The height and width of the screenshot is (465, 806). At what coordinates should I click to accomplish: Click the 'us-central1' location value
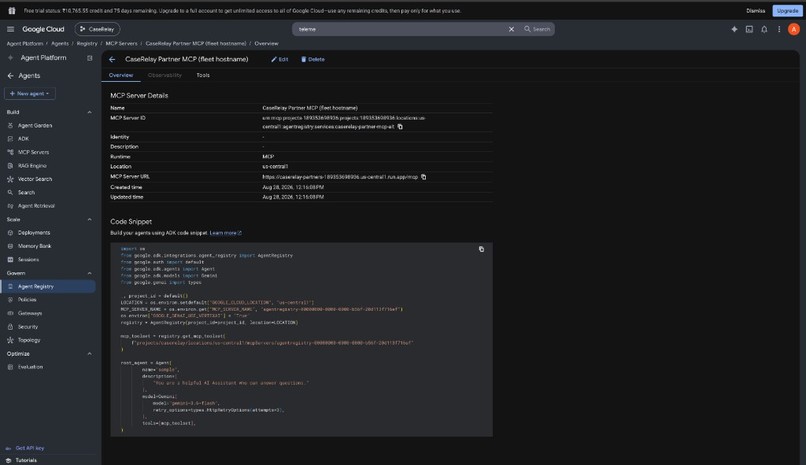point(275,166)
